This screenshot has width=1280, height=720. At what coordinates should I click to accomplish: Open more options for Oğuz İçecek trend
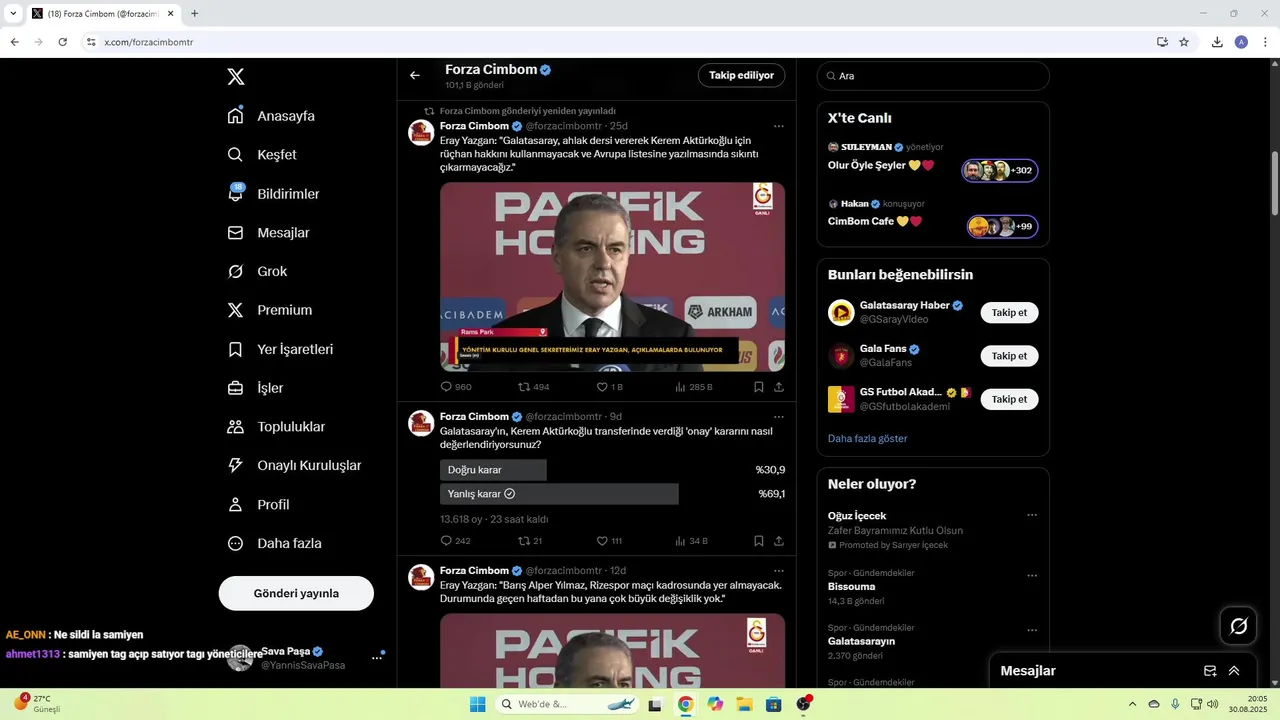pos(1032,516)
